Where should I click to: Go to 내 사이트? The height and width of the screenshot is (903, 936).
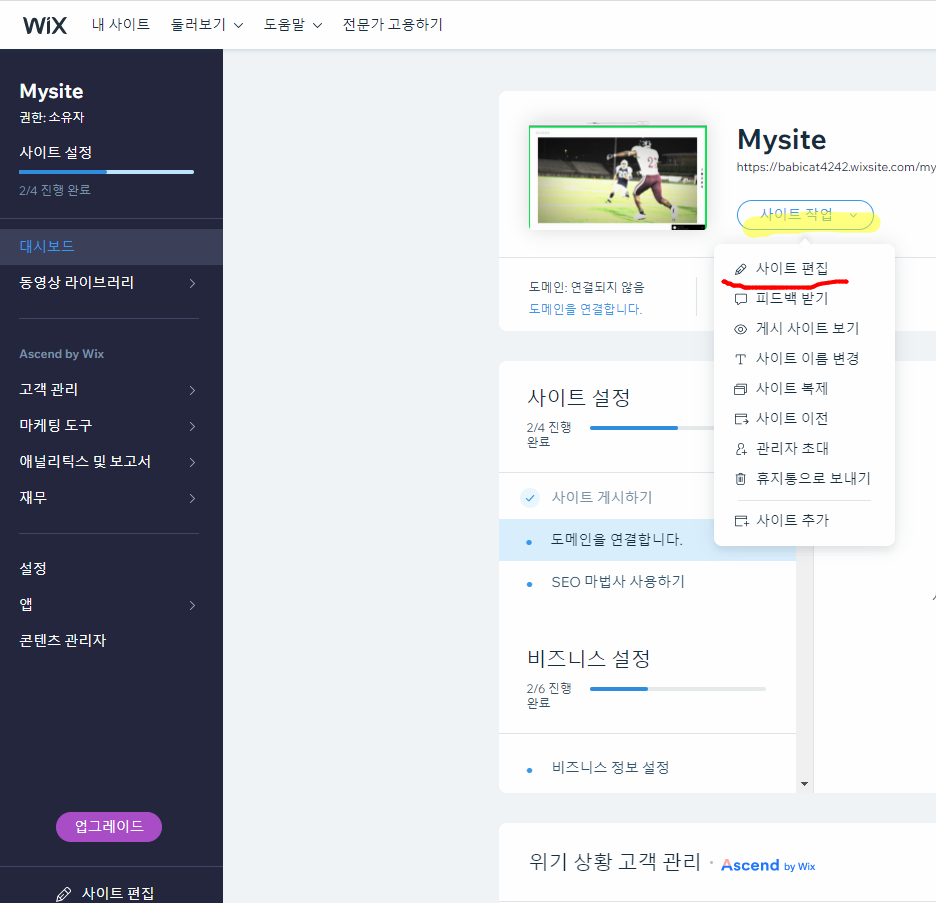[121, 24]
